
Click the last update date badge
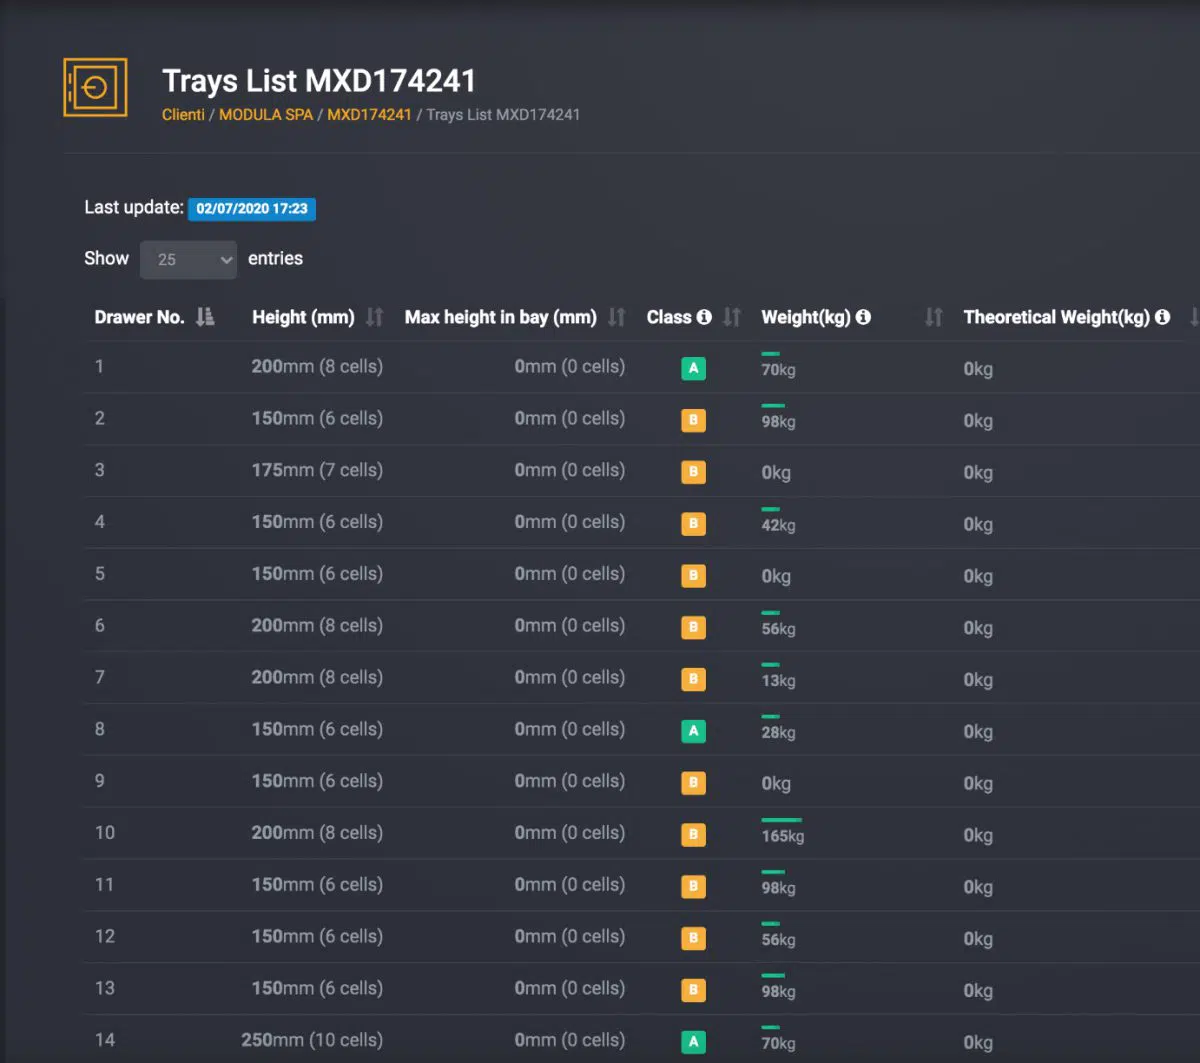252,209
